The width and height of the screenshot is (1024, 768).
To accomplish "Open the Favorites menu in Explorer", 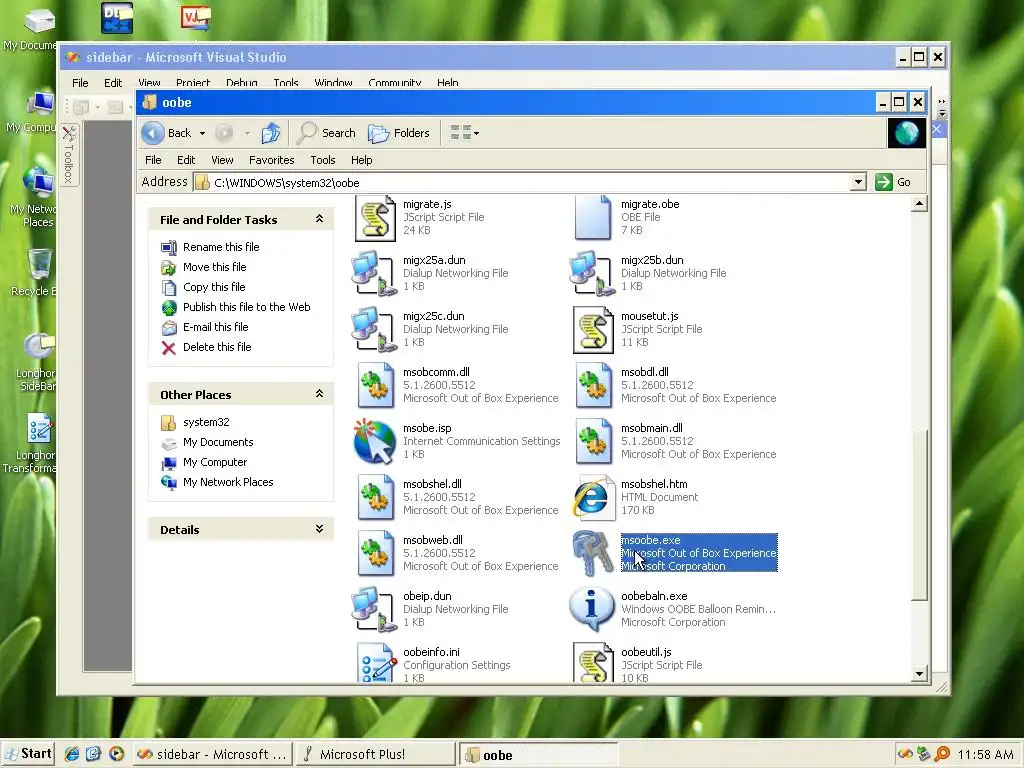I will 272,160.
